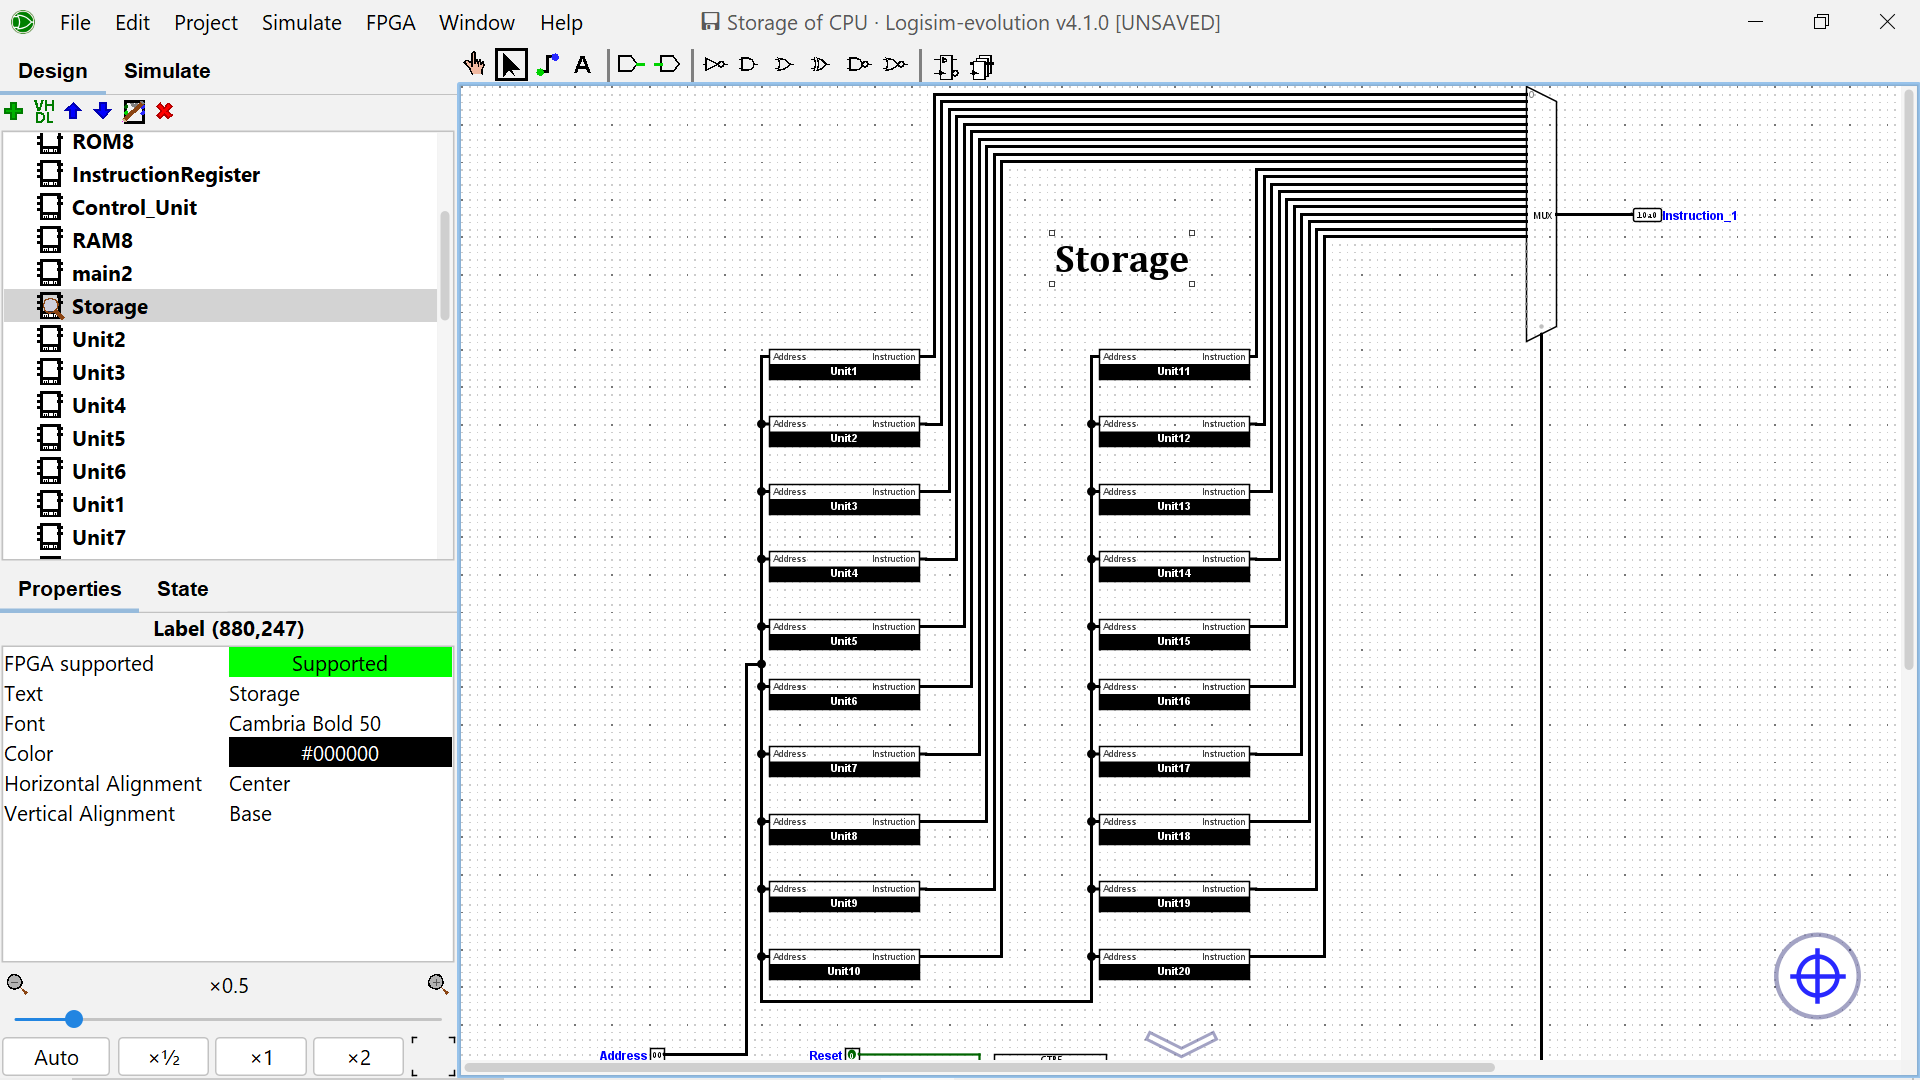Image resolution: width=1920 pixels, height=1080 pixels.
Task: Add an OR gate
Action: pos(784,65)
